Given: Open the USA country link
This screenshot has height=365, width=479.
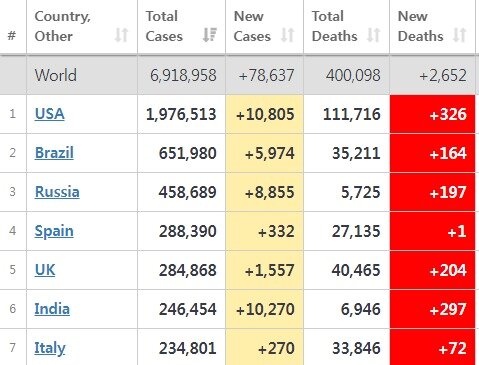Looking at the screenshot, I should click(x=49, y=114).
